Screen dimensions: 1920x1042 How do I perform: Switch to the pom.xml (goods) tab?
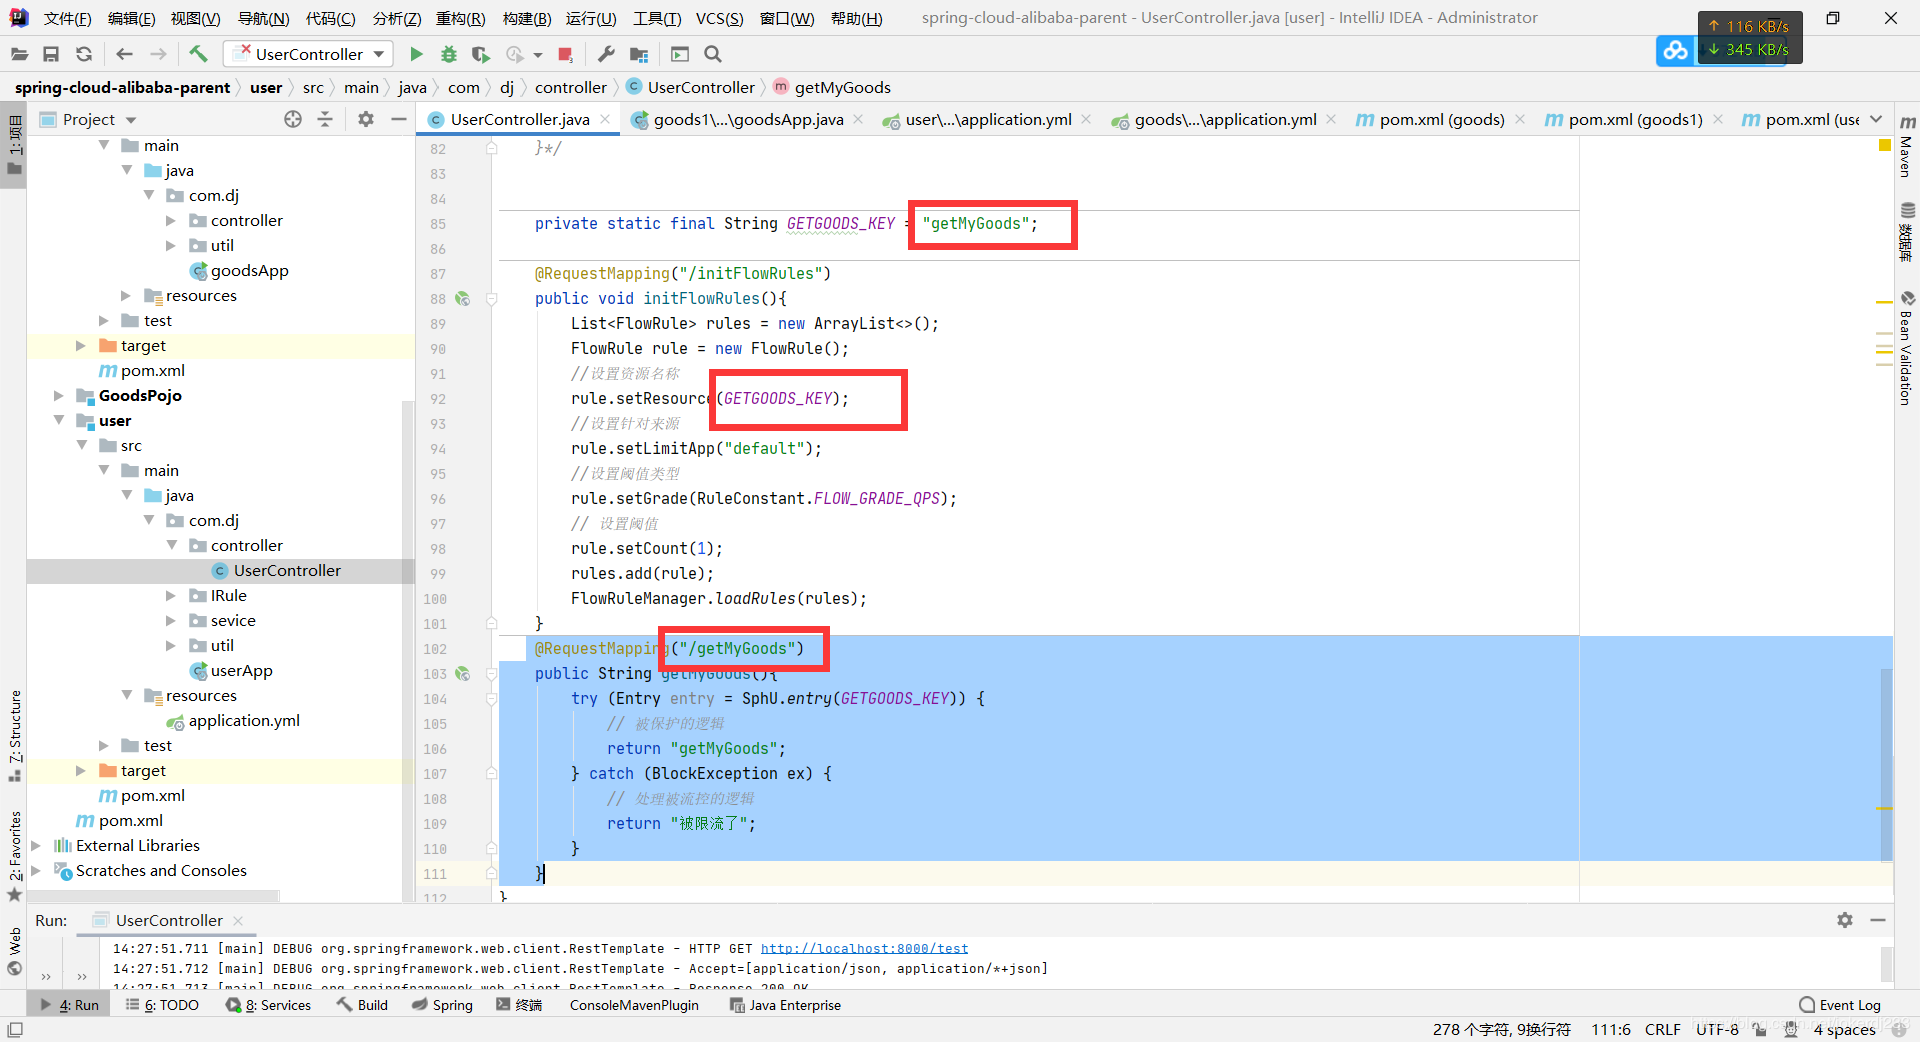coord(1430,120)
